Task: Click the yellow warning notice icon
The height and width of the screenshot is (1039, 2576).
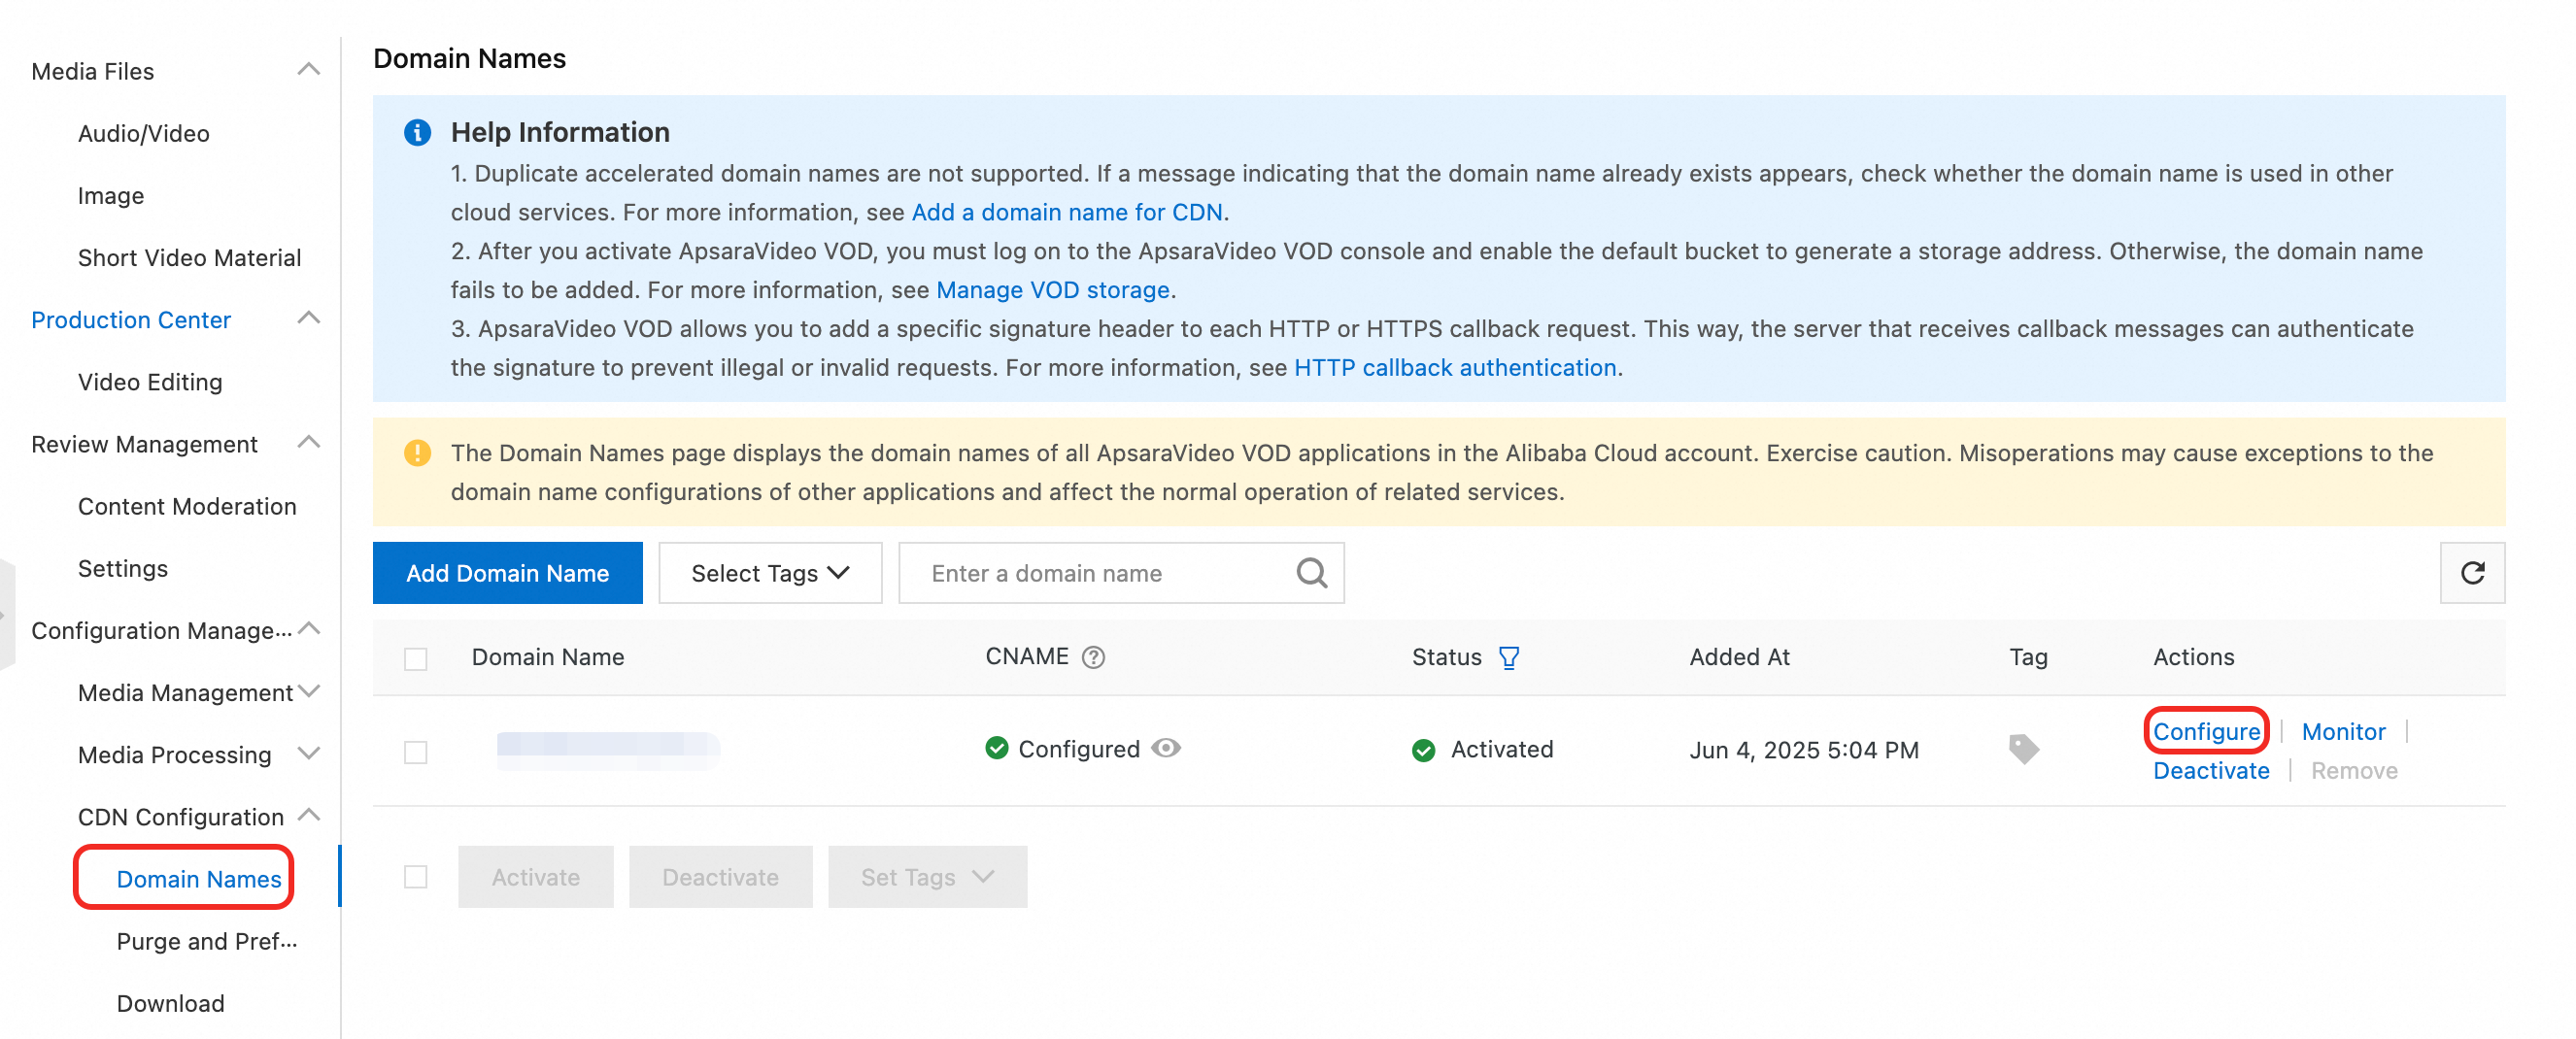Action: (x=417, y=453)
